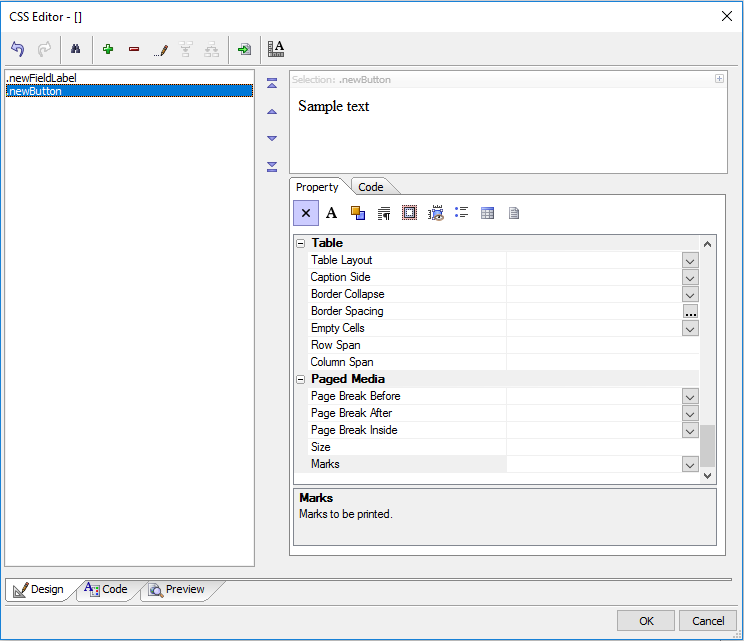Open the Preview tab
This screenshot has height=641, width=744.
[177, 589]
